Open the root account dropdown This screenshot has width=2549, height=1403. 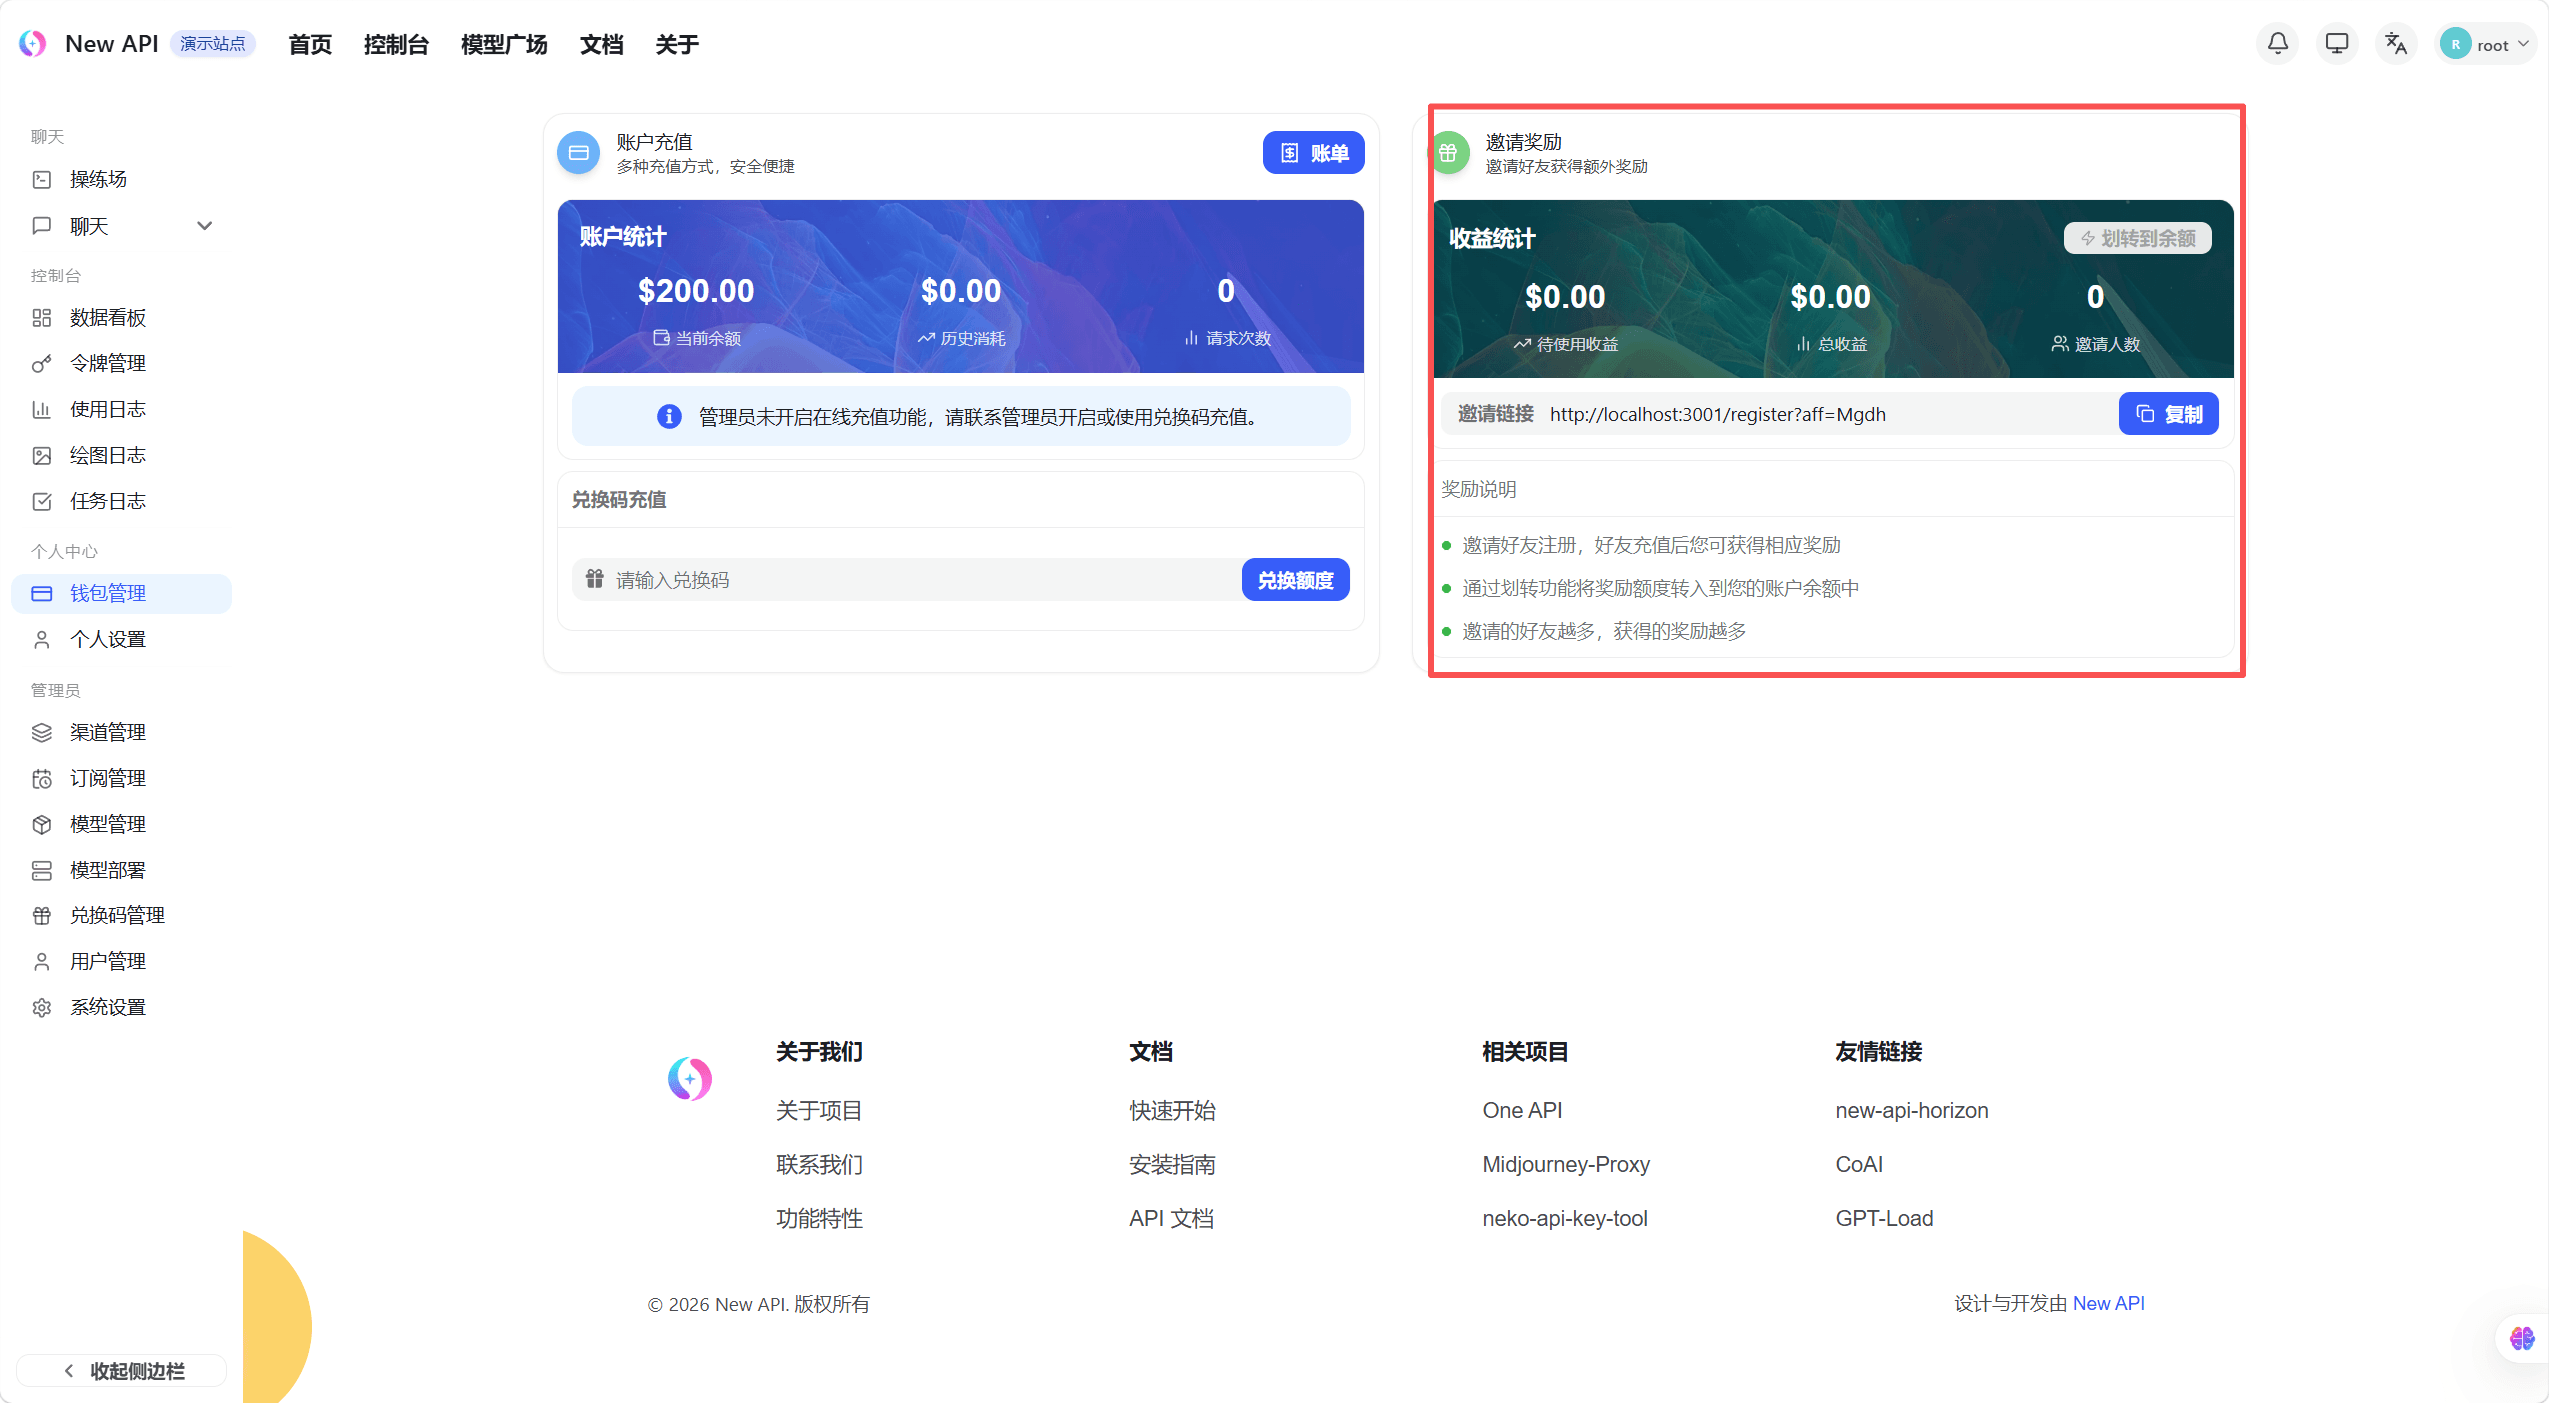[2486, 43]
